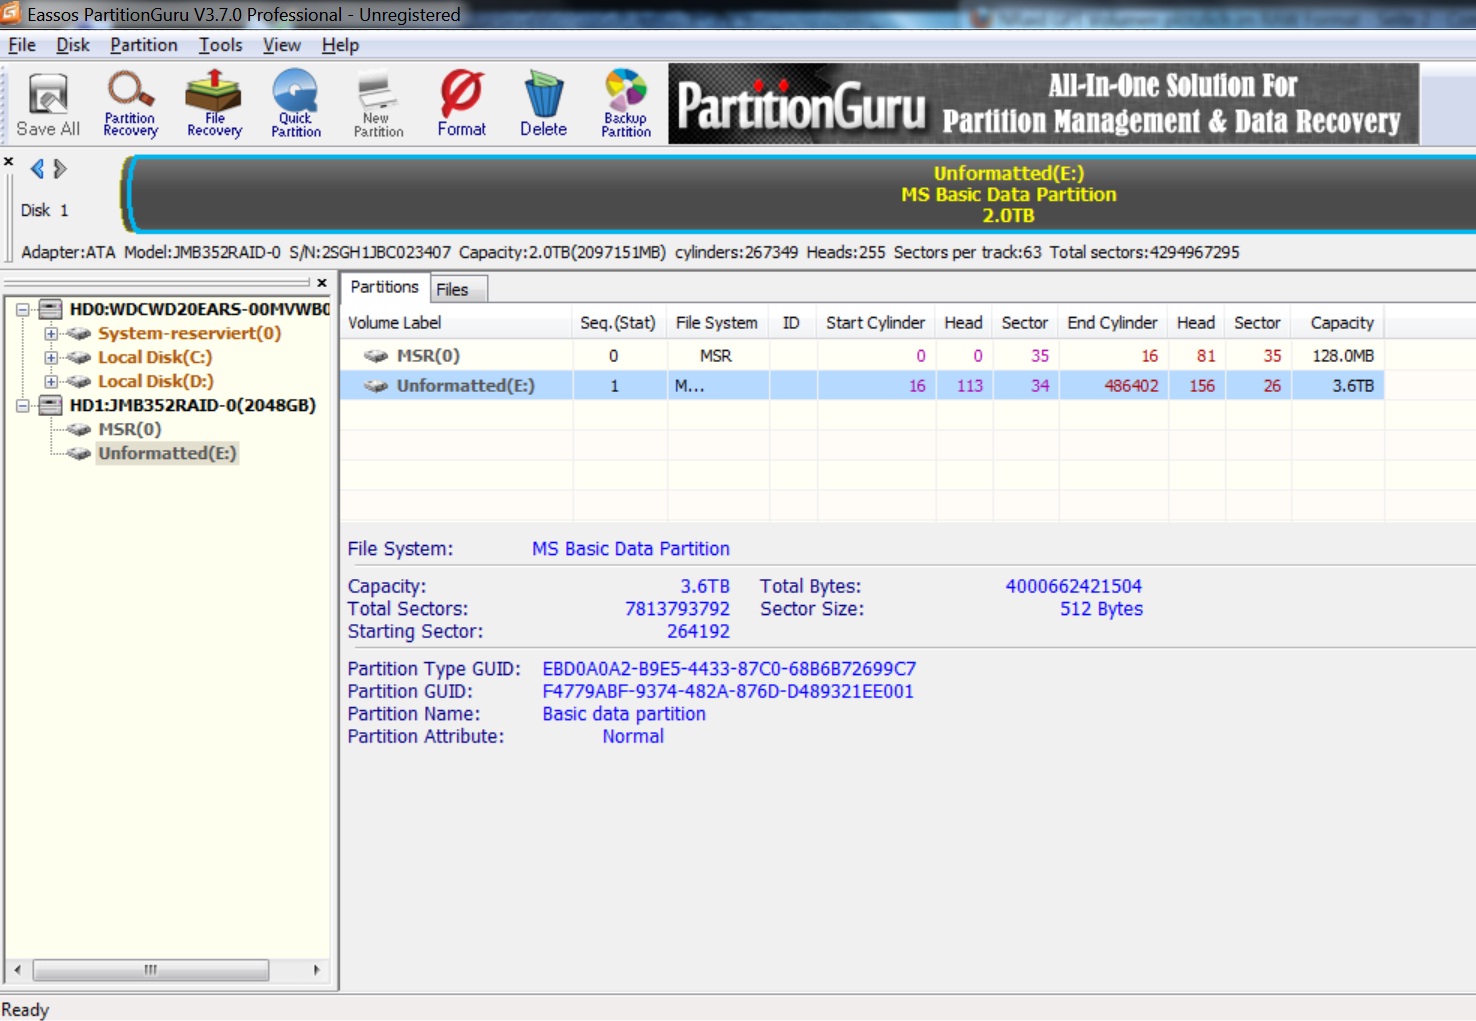The image size is (1476, 1021).
Task: Close the disk tree side panel
Action: point(322,283)
